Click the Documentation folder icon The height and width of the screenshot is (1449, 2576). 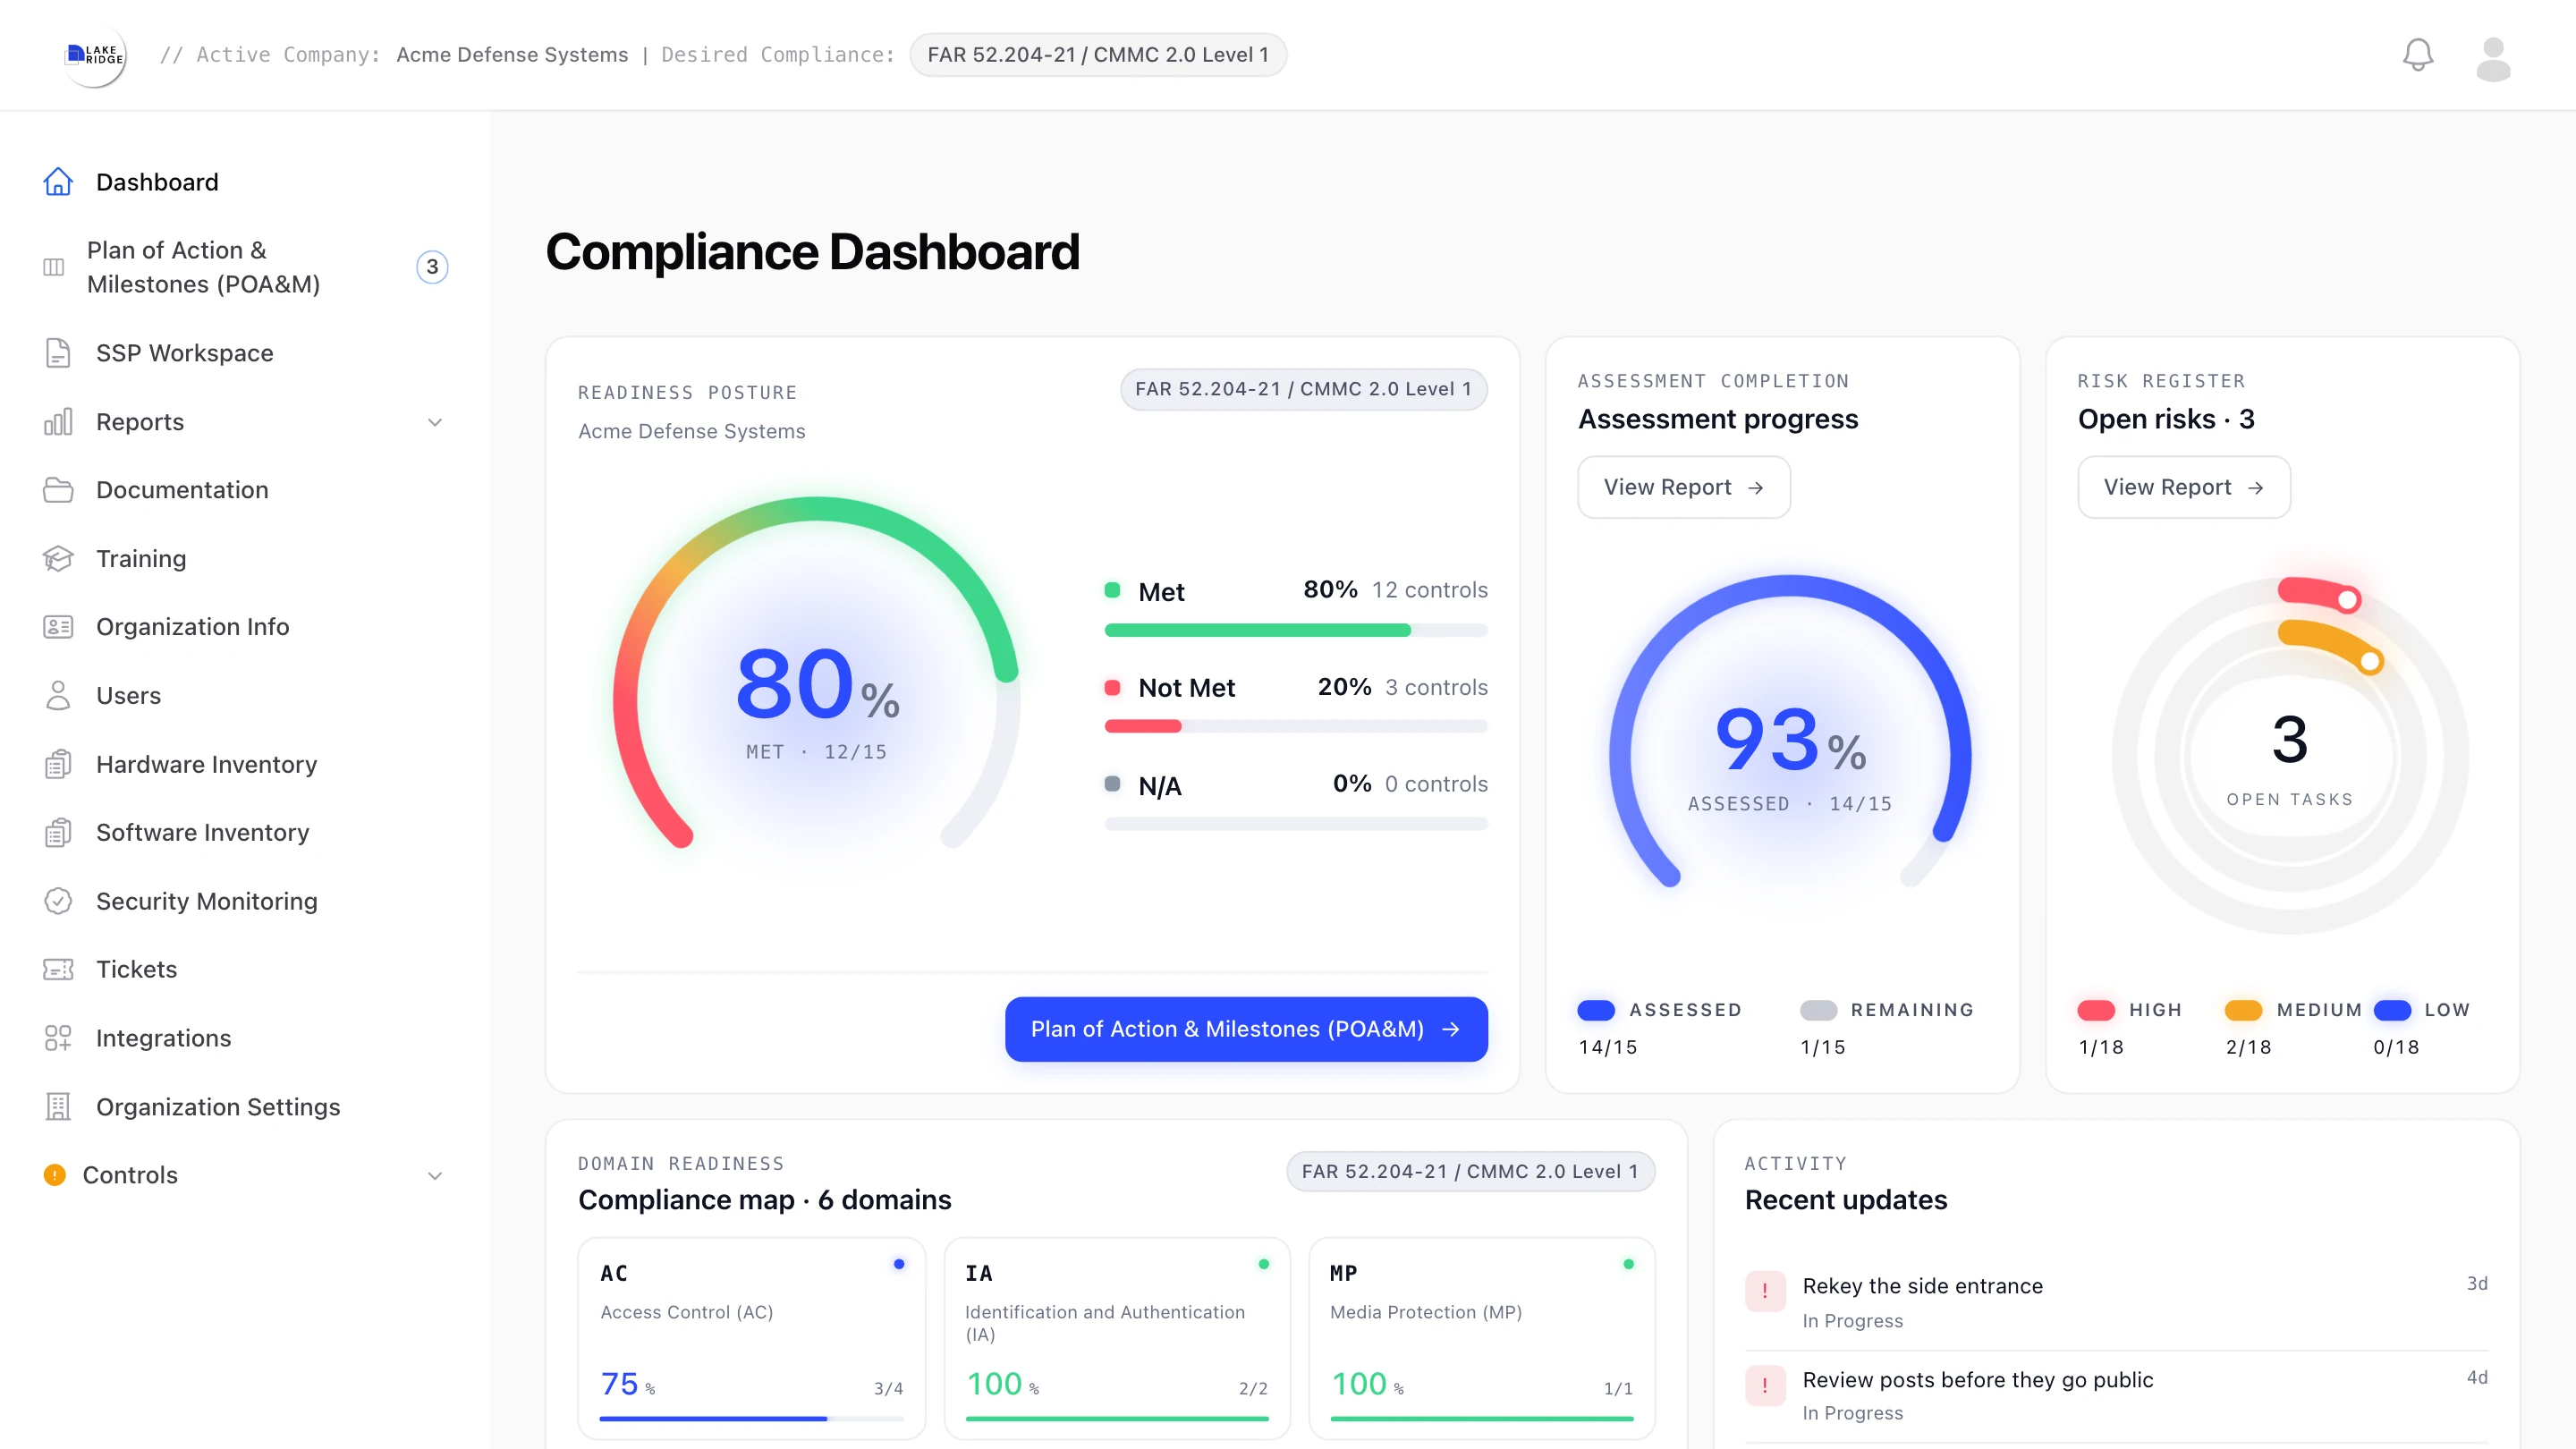click(58, 490)
